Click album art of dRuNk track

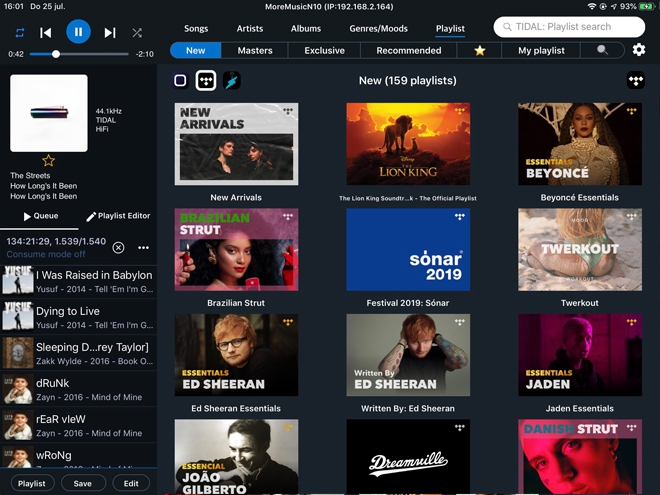click(x=18, y=390)
